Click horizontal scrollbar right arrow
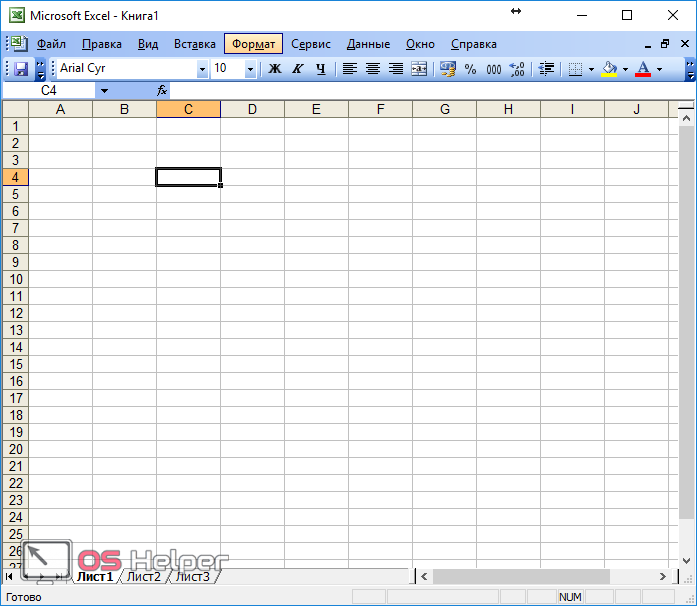The height and width of the screenshot is (606, 697). 662,577
